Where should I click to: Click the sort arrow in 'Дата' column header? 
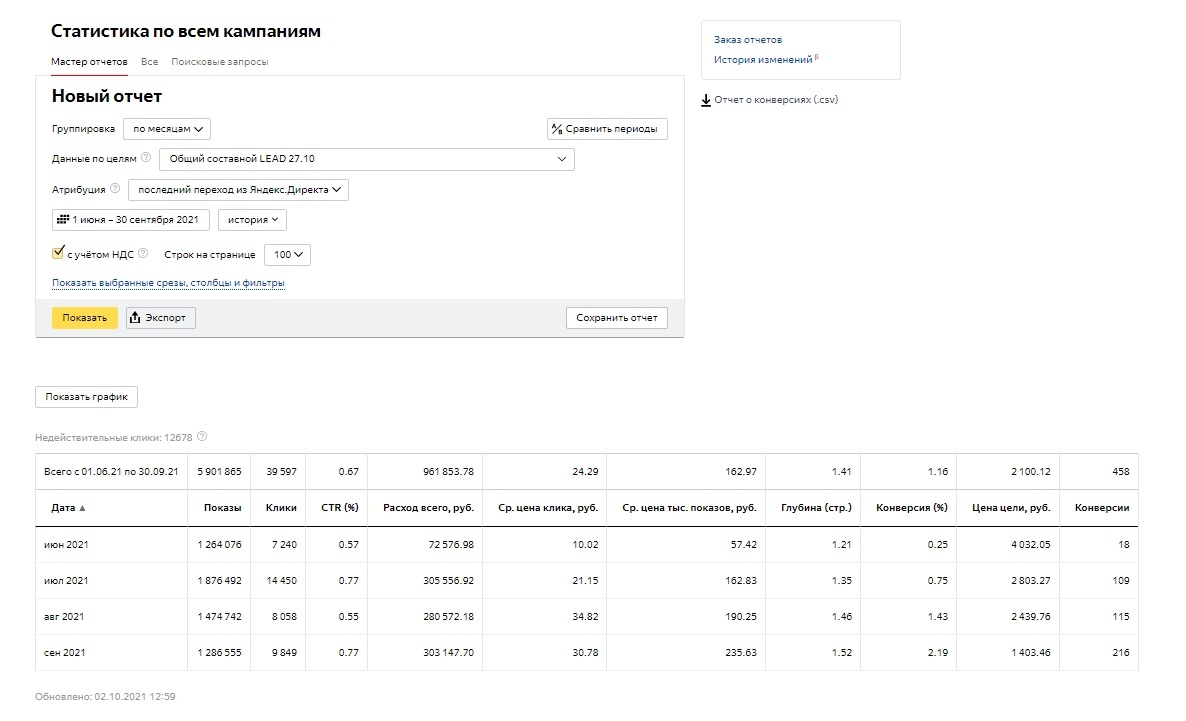pyautogui.click(x=83, y=508)
